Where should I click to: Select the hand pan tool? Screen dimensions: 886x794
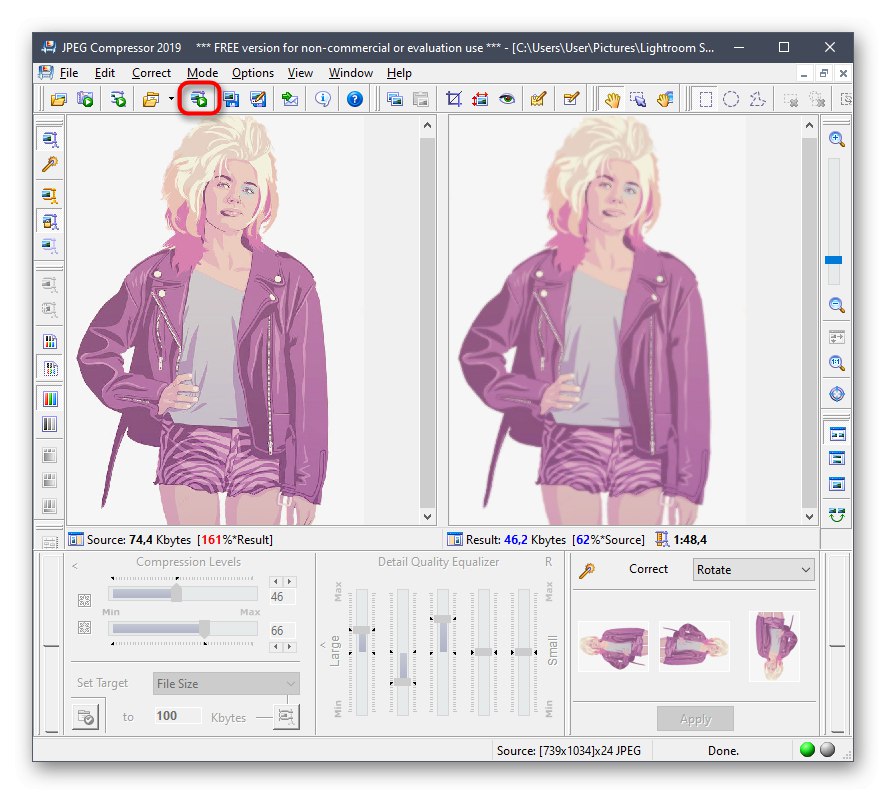point(610,99)
